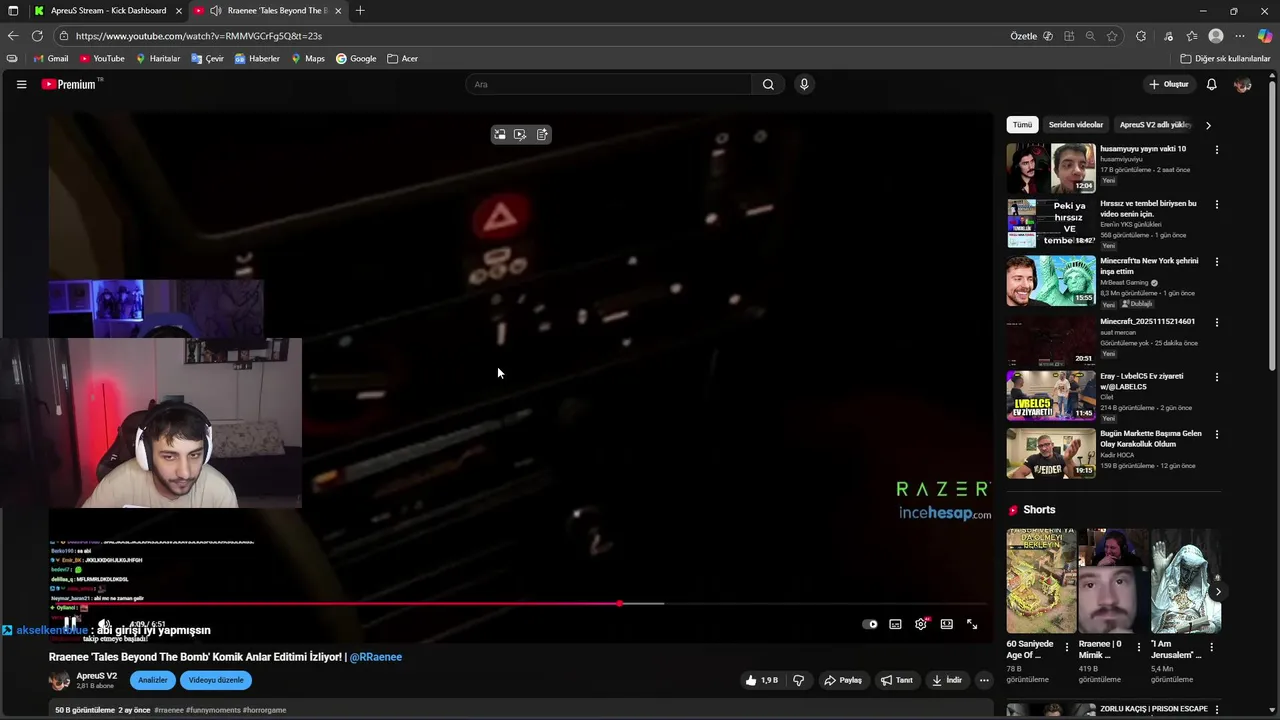Add page to favorites with the star
The width and height of the screenshot is (1280, 720).
[x=1112, y=36]
